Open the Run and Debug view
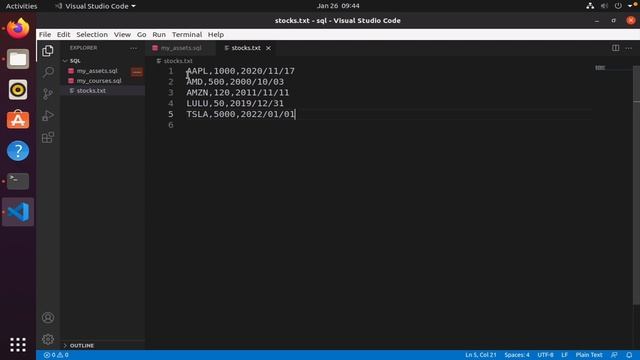The image size is (640, 360). click(48, 116)
